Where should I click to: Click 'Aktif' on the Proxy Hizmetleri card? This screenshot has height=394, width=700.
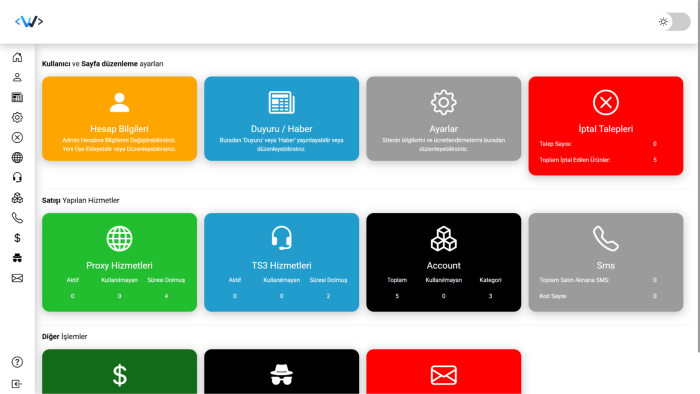pos(72,280)
